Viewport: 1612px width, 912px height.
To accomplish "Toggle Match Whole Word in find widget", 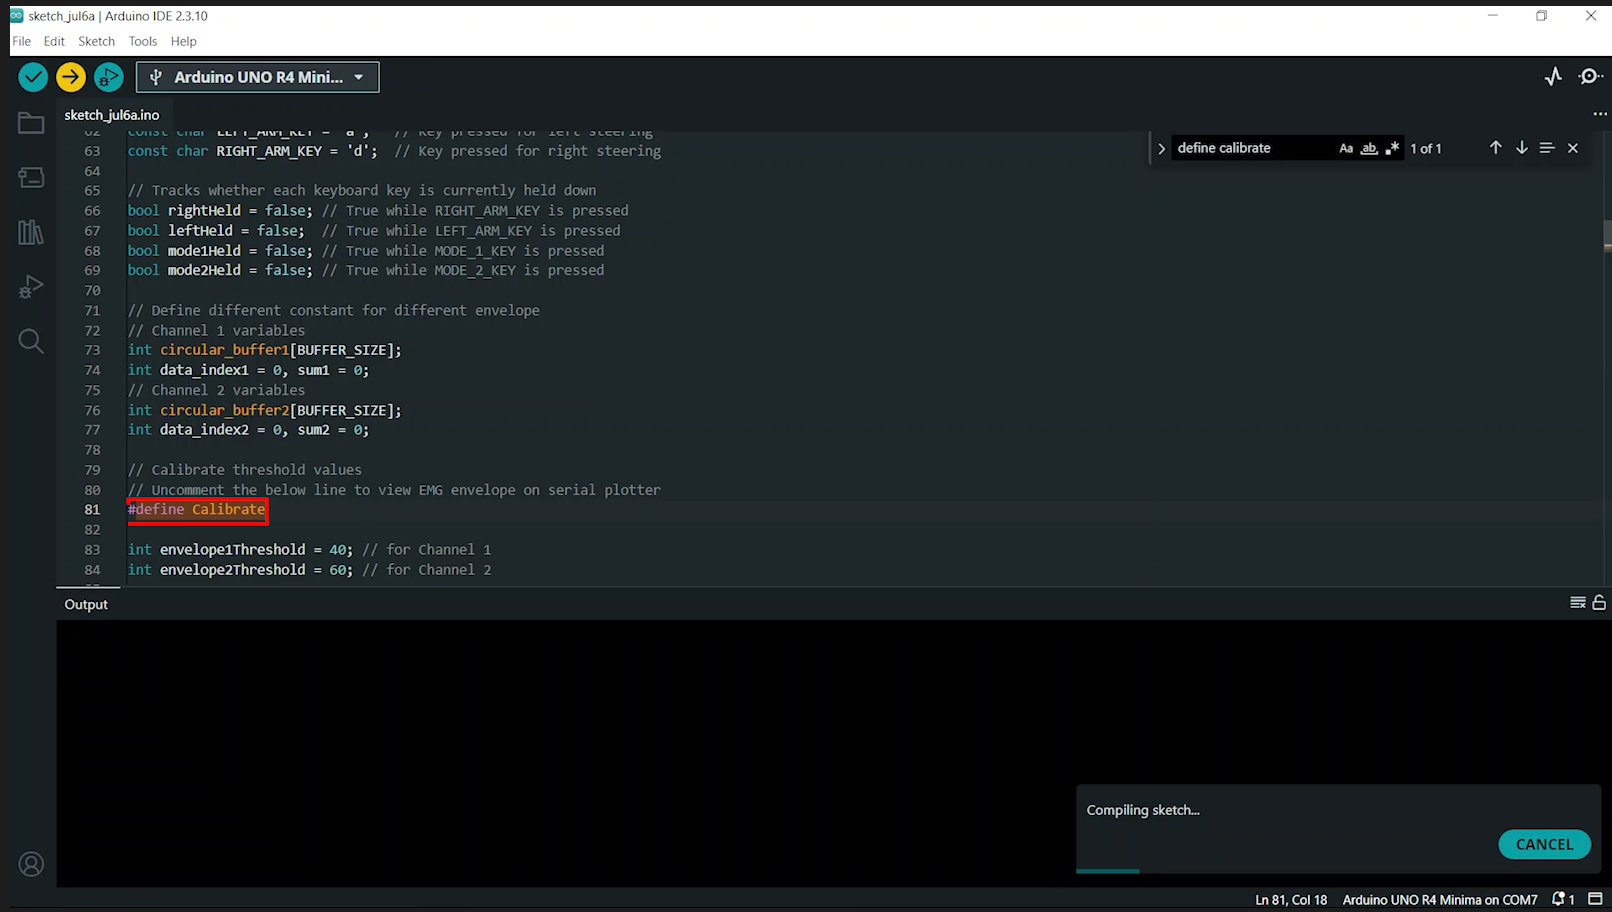I will [1369, 148].
